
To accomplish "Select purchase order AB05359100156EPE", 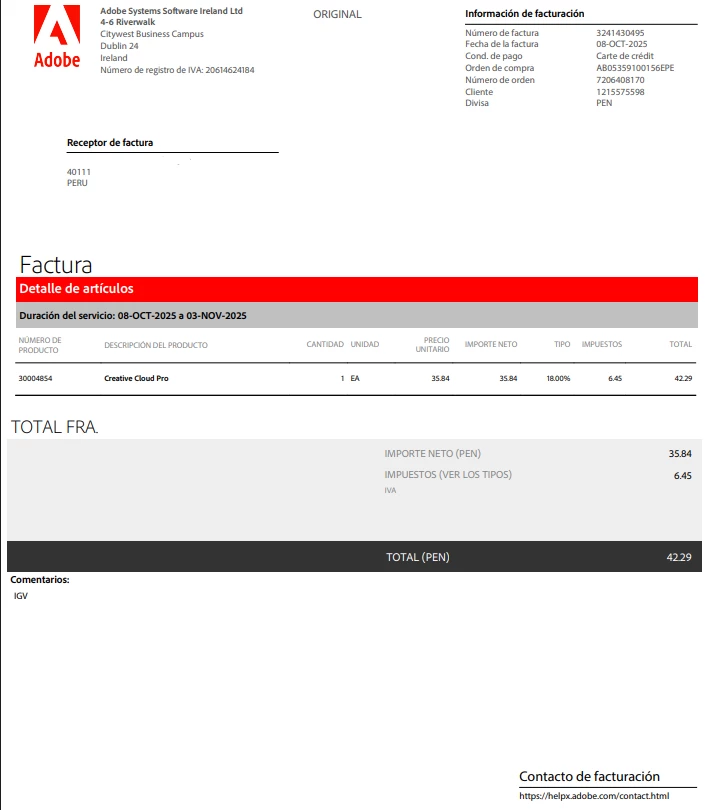I will pos(635,68).
